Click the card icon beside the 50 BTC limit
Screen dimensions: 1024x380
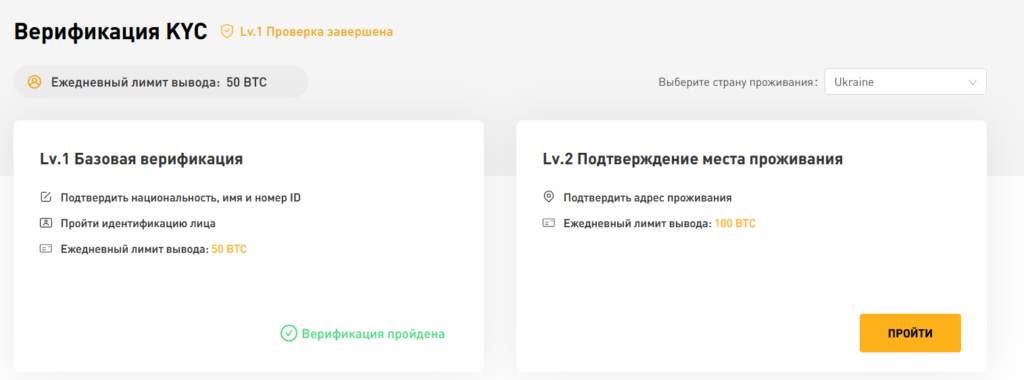click(46, 249)
